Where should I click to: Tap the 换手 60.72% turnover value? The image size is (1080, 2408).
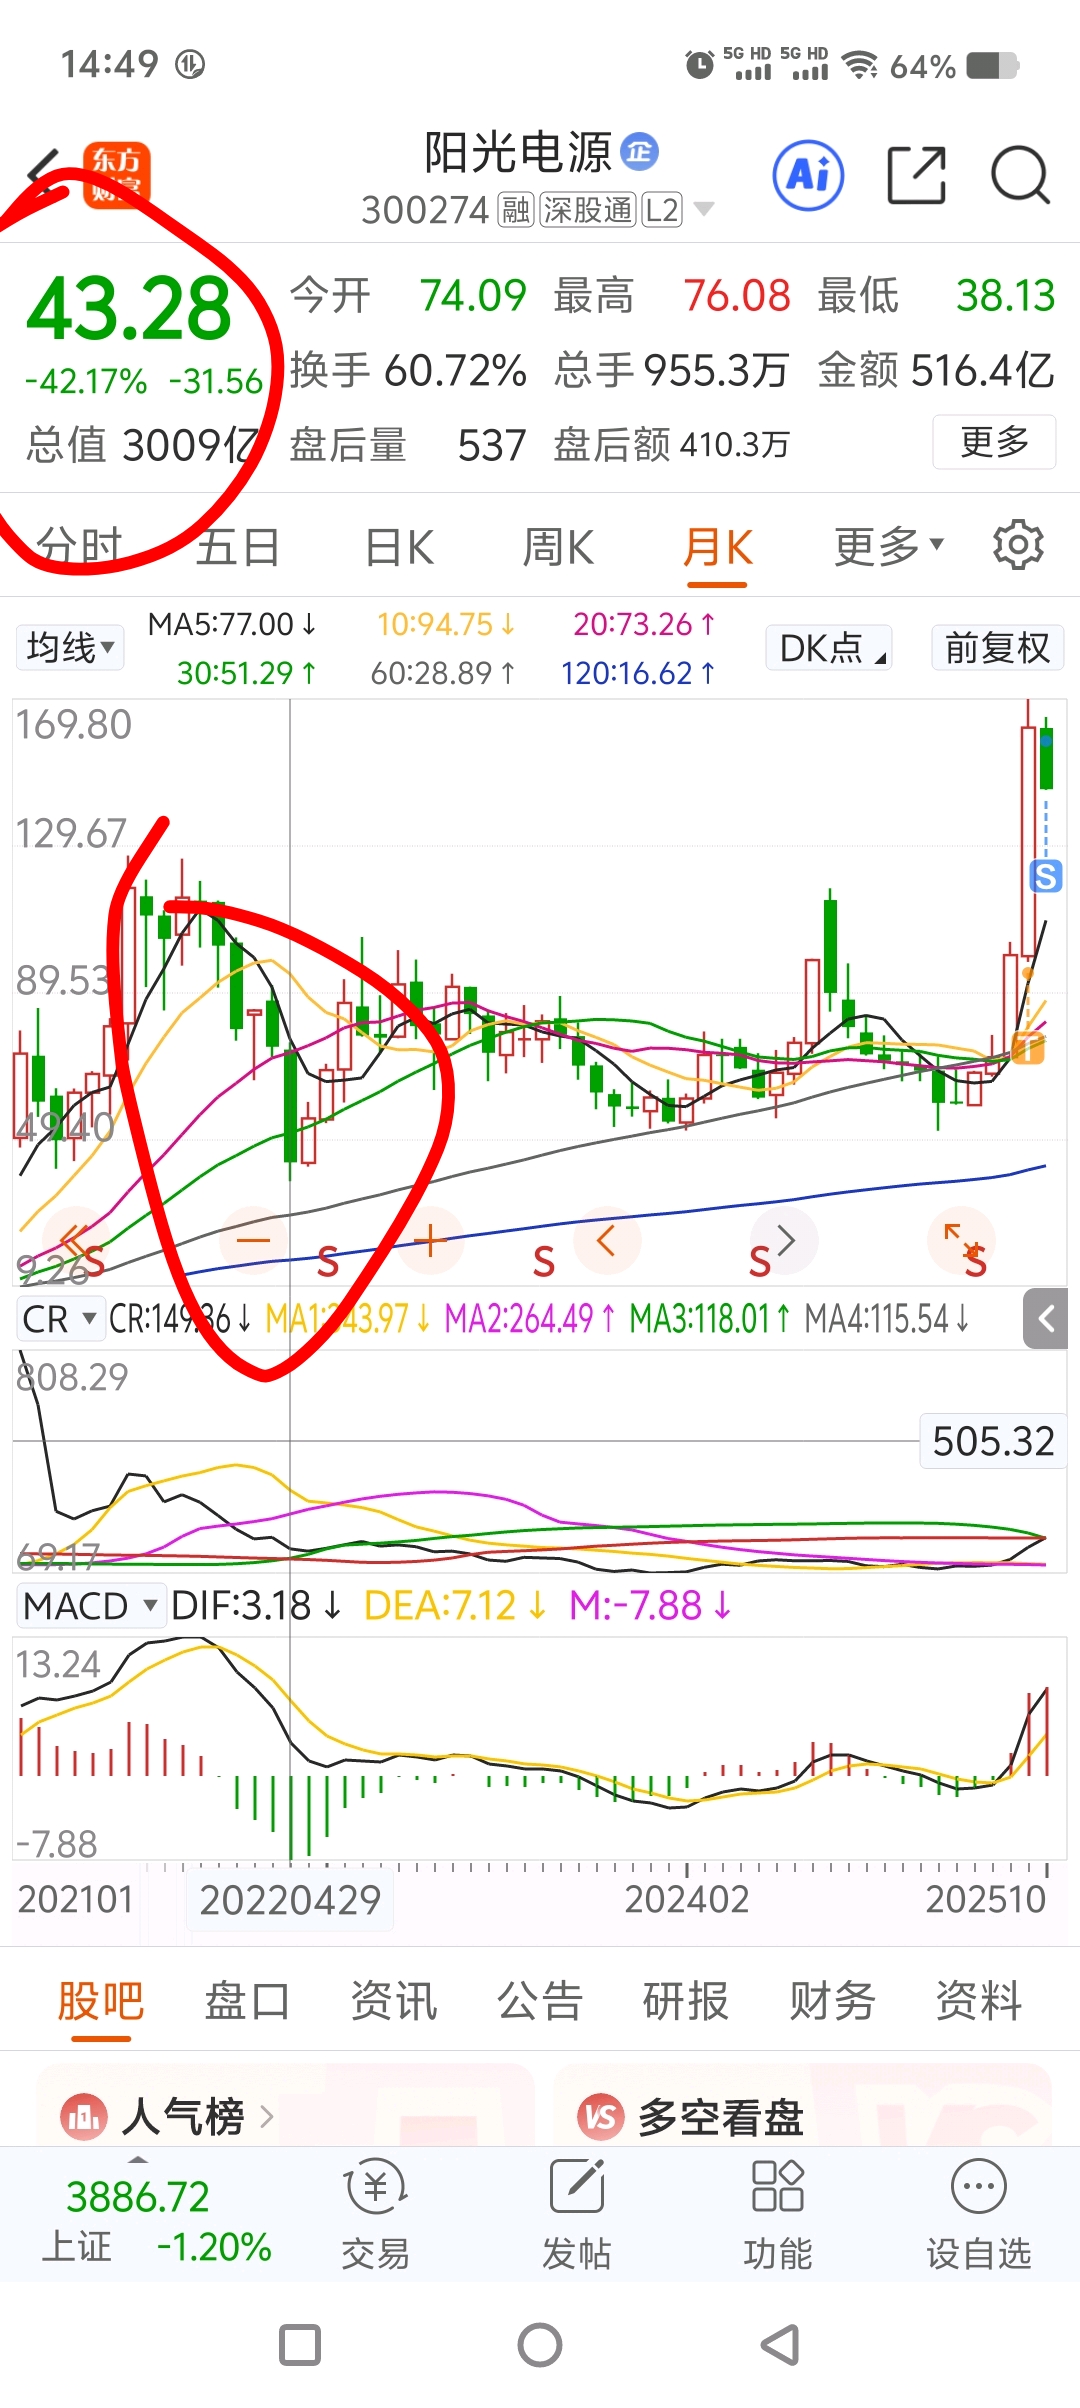tap(408, 370)
